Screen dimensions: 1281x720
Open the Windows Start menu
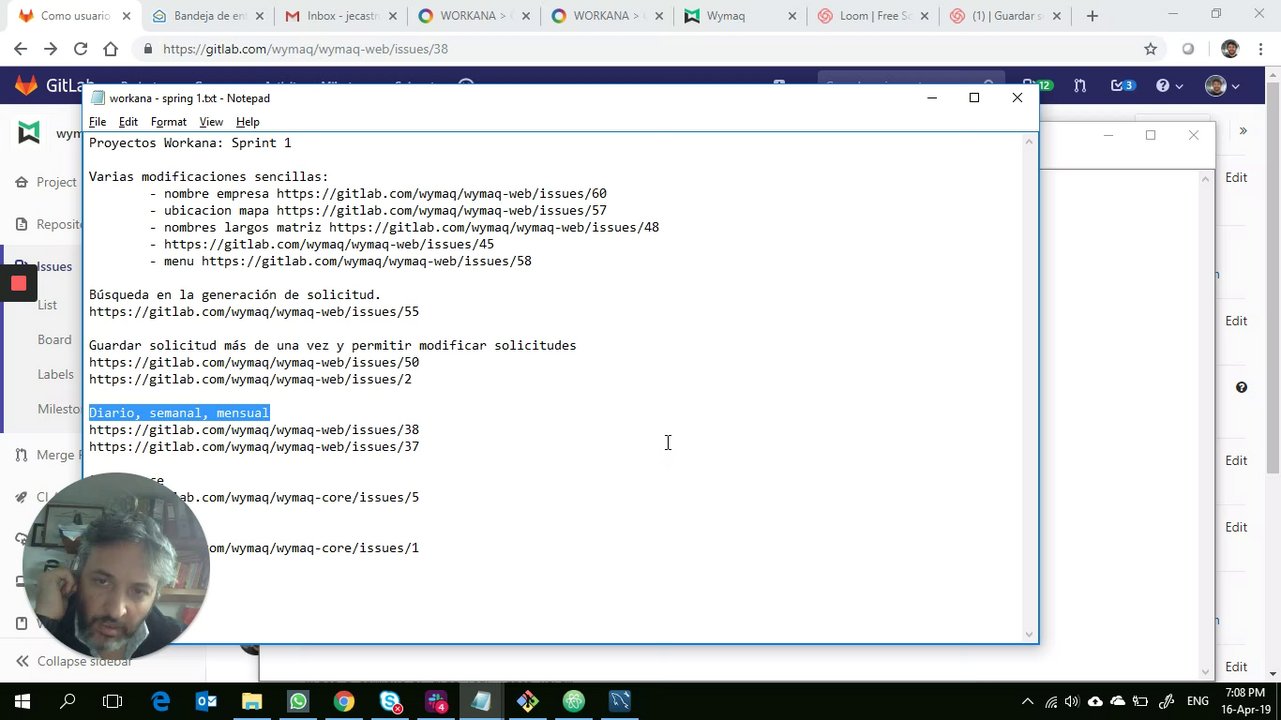[22, 701]
